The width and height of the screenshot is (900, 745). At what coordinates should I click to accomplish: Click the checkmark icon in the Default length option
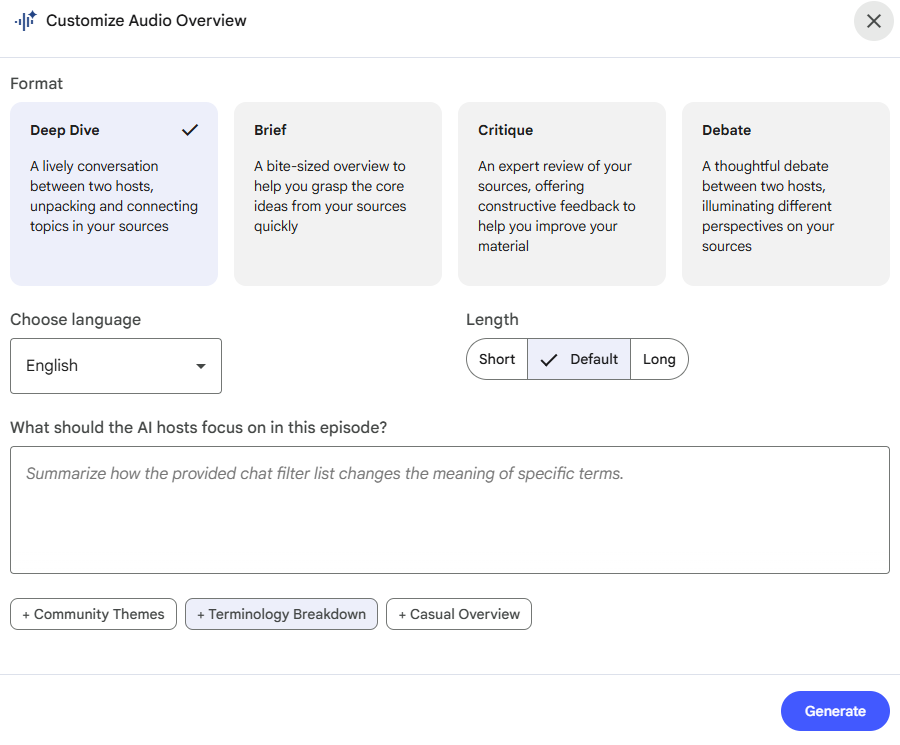coord(548,360)
